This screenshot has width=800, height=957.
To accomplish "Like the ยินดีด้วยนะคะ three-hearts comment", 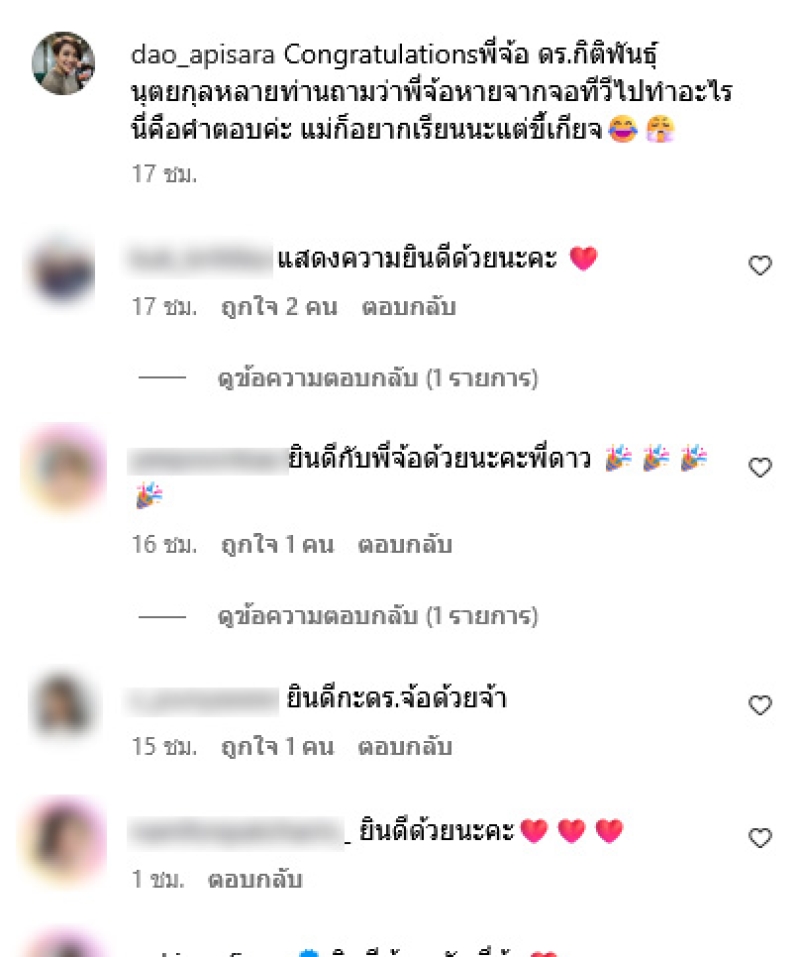I will coord(760,838).
